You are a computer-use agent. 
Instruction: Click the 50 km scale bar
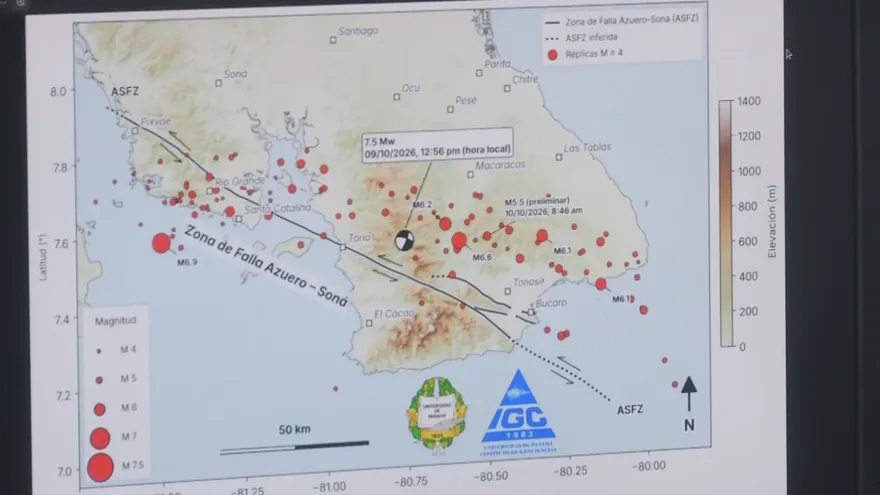click(295, 447)
